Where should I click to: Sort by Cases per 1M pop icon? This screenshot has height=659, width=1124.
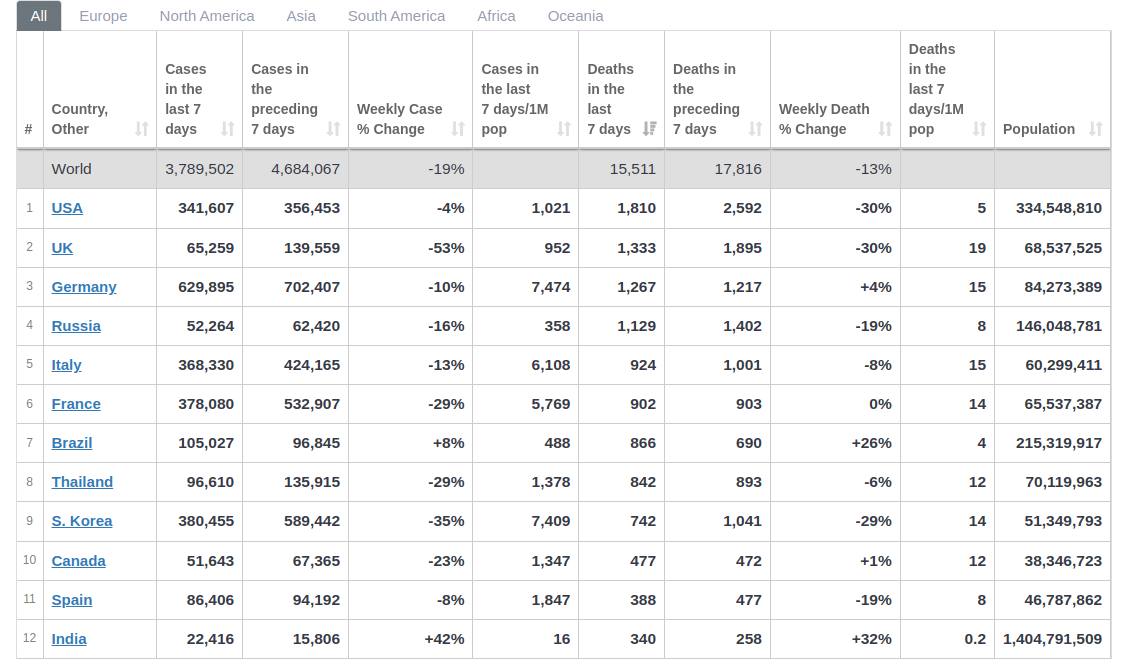[x=564, y=129]
